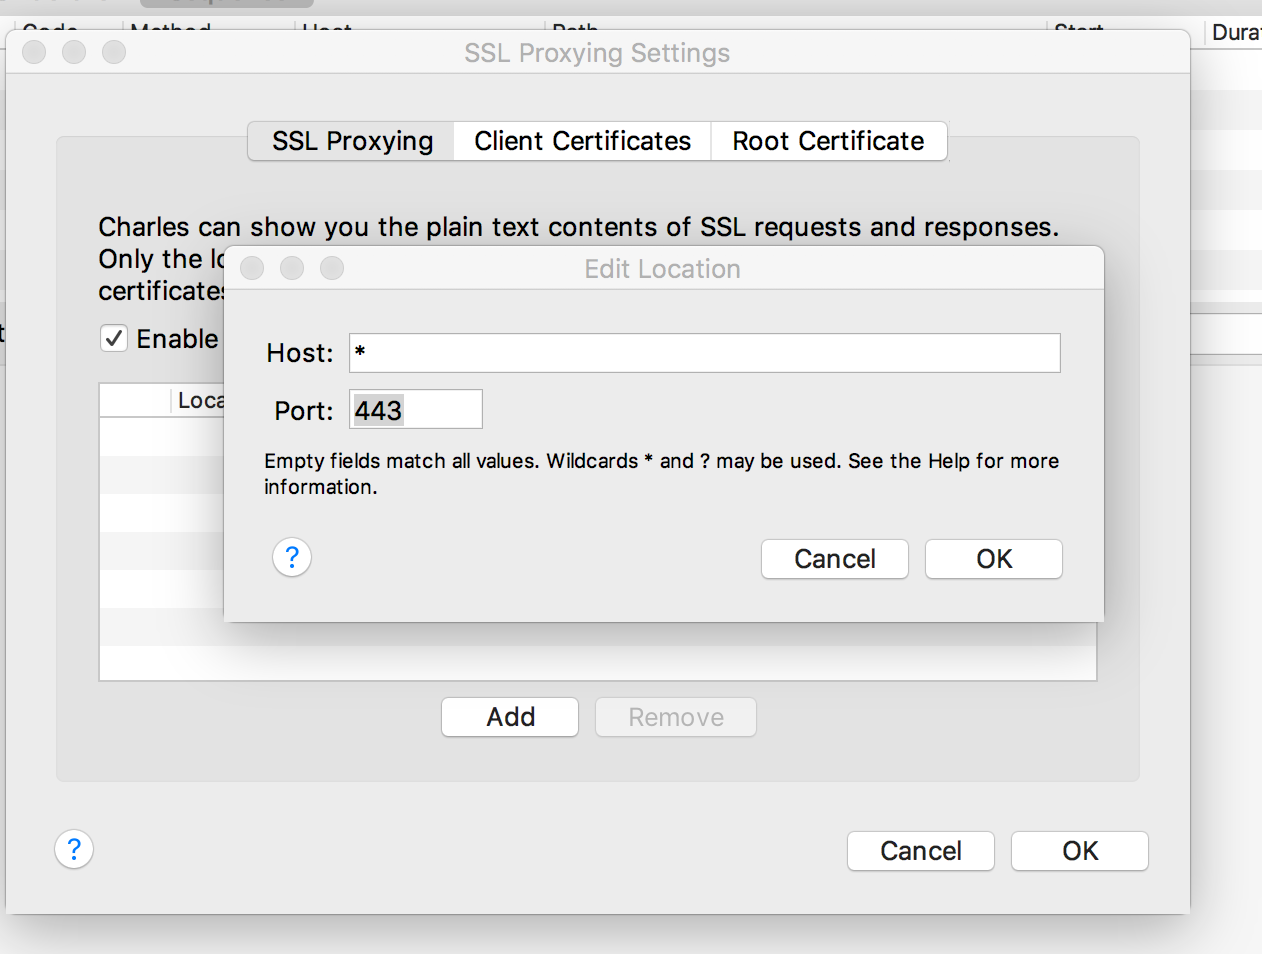The width and height of the screenshot is (1262, 954).
Task: Minimize the Edit Location dialog via yellow button
Action: pyautogui.click(x=291, y=268)
